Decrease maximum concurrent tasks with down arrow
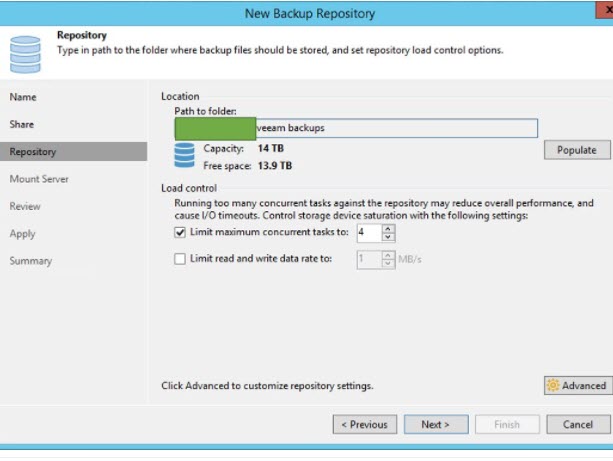The image size is (613, 461). pyautogui.click(x=389, y=238)
